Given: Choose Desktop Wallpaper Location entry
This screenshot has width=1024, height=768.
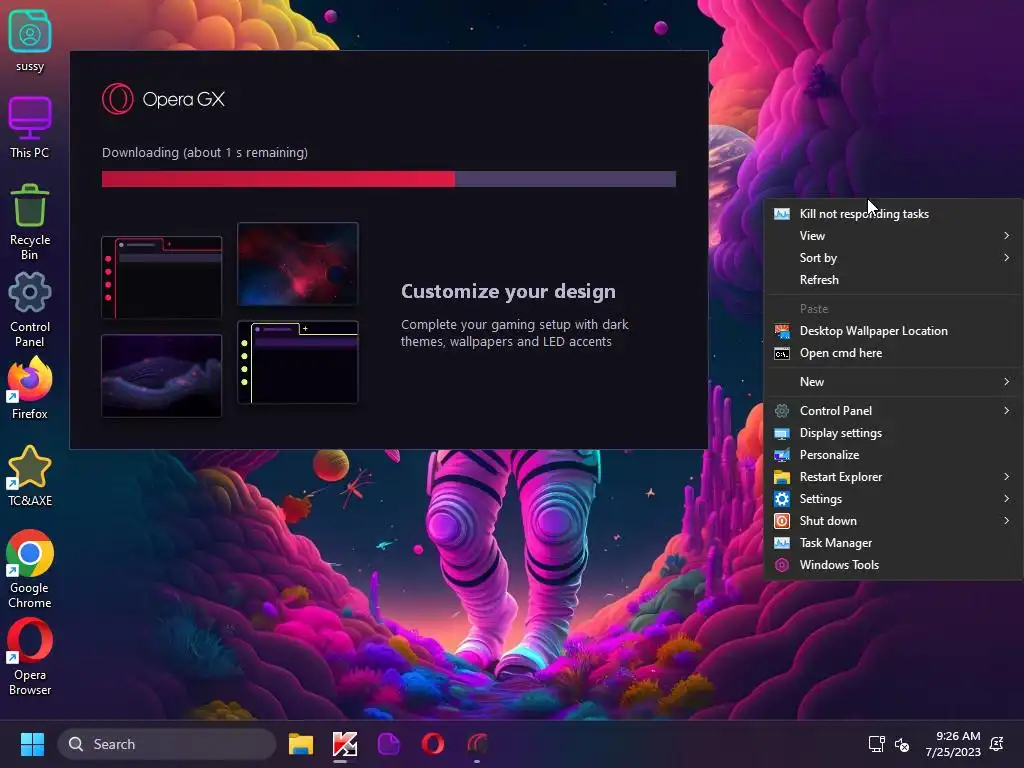Looking at the screenshot, I should coord(892,331).
